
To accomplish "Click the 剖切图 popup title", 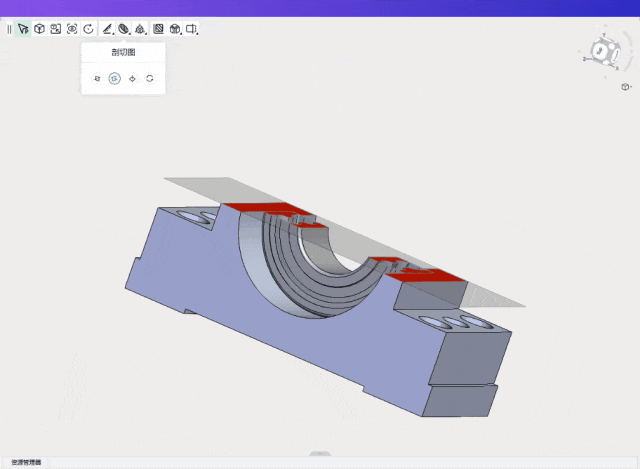I will point(123,52).
